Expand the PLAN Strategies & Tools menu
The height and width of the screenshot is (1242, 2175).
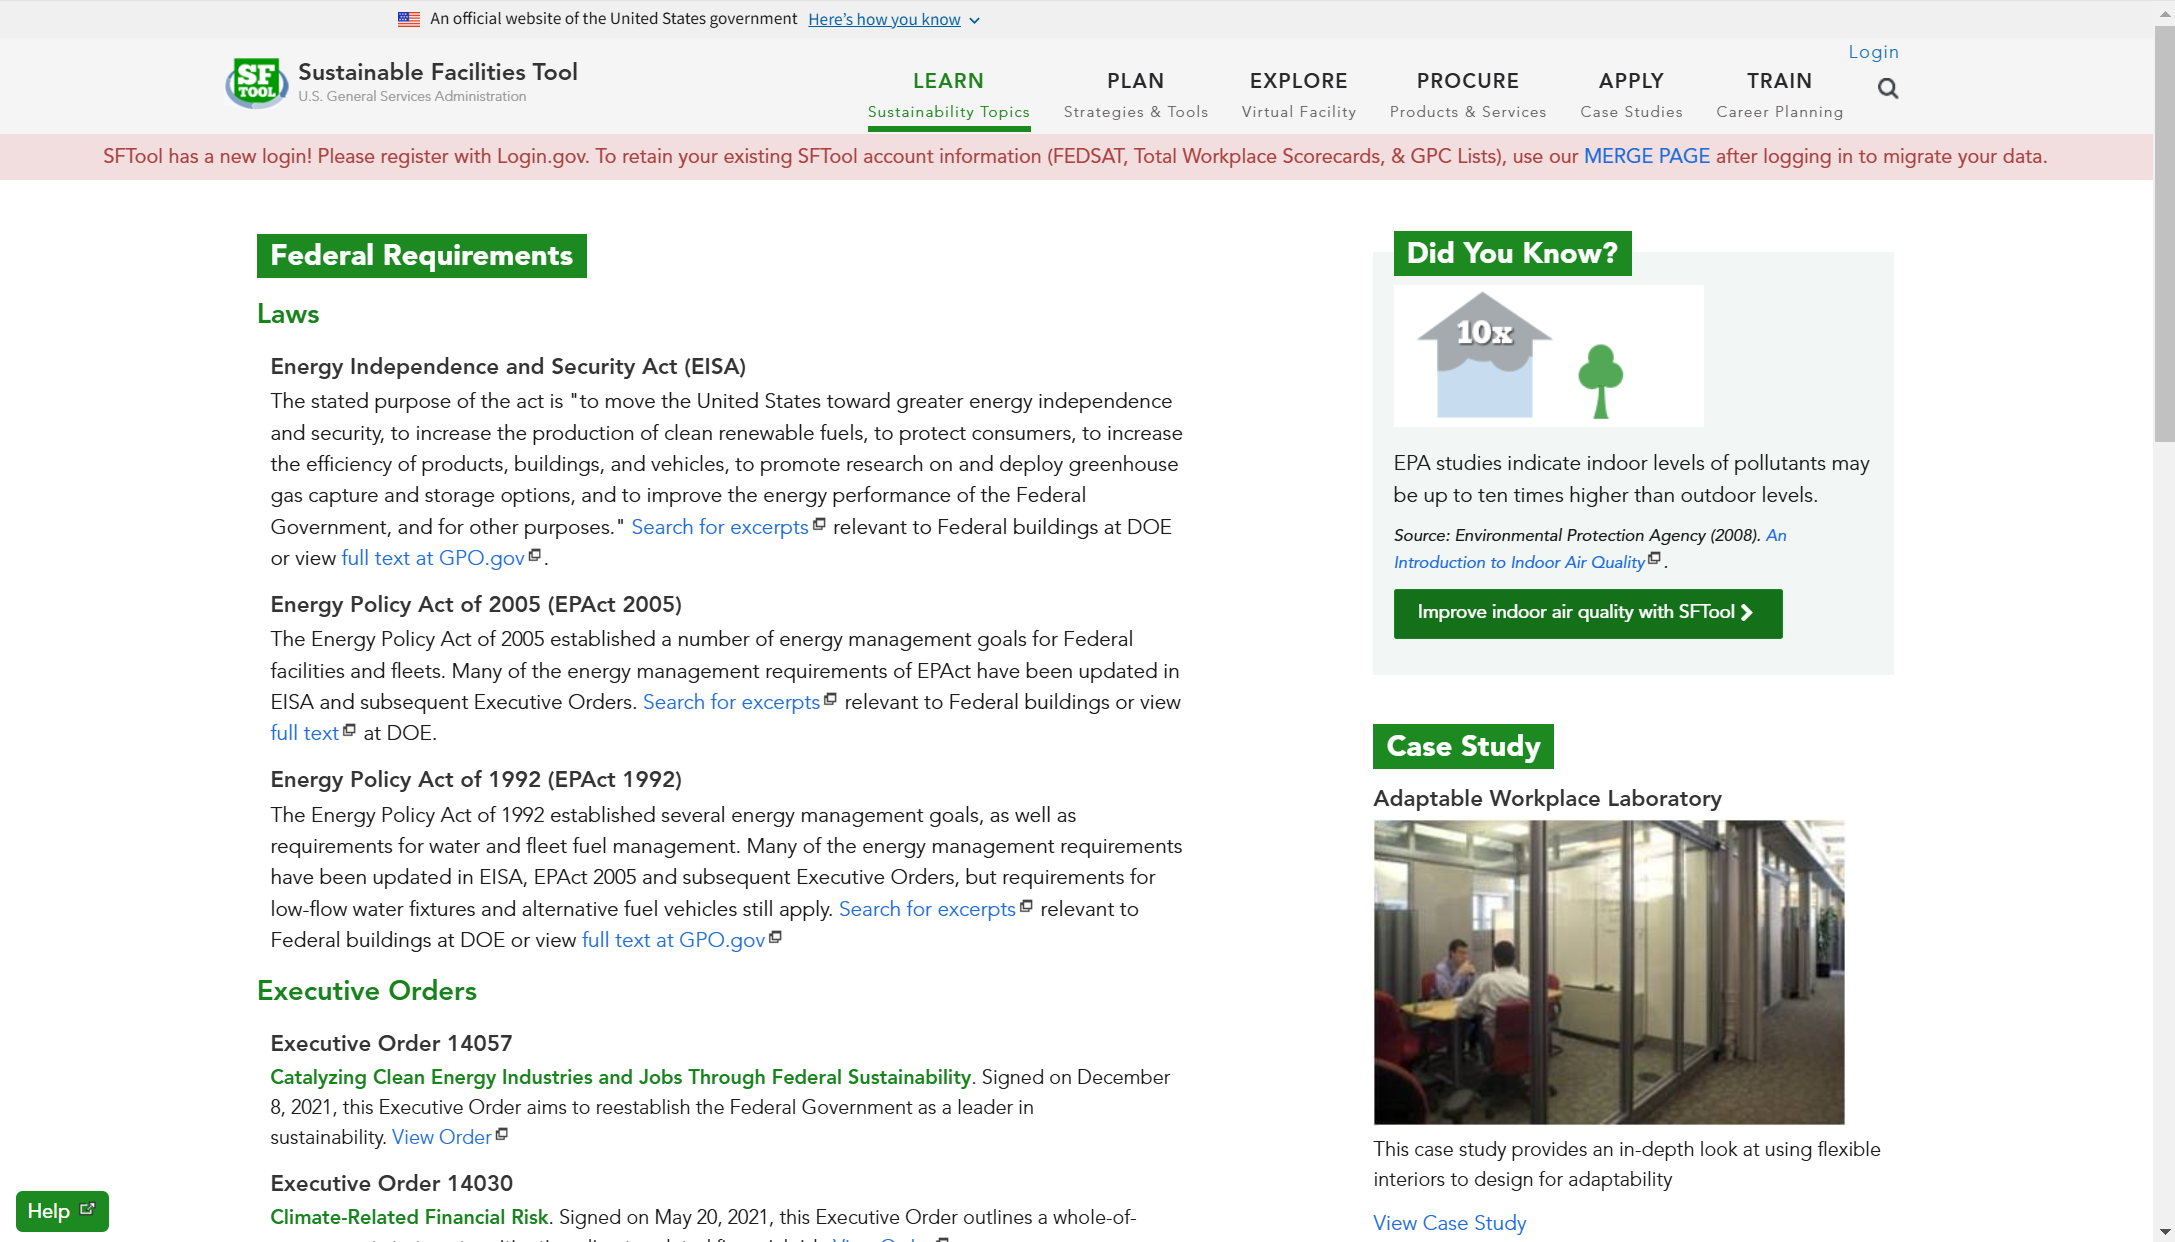1134,94
